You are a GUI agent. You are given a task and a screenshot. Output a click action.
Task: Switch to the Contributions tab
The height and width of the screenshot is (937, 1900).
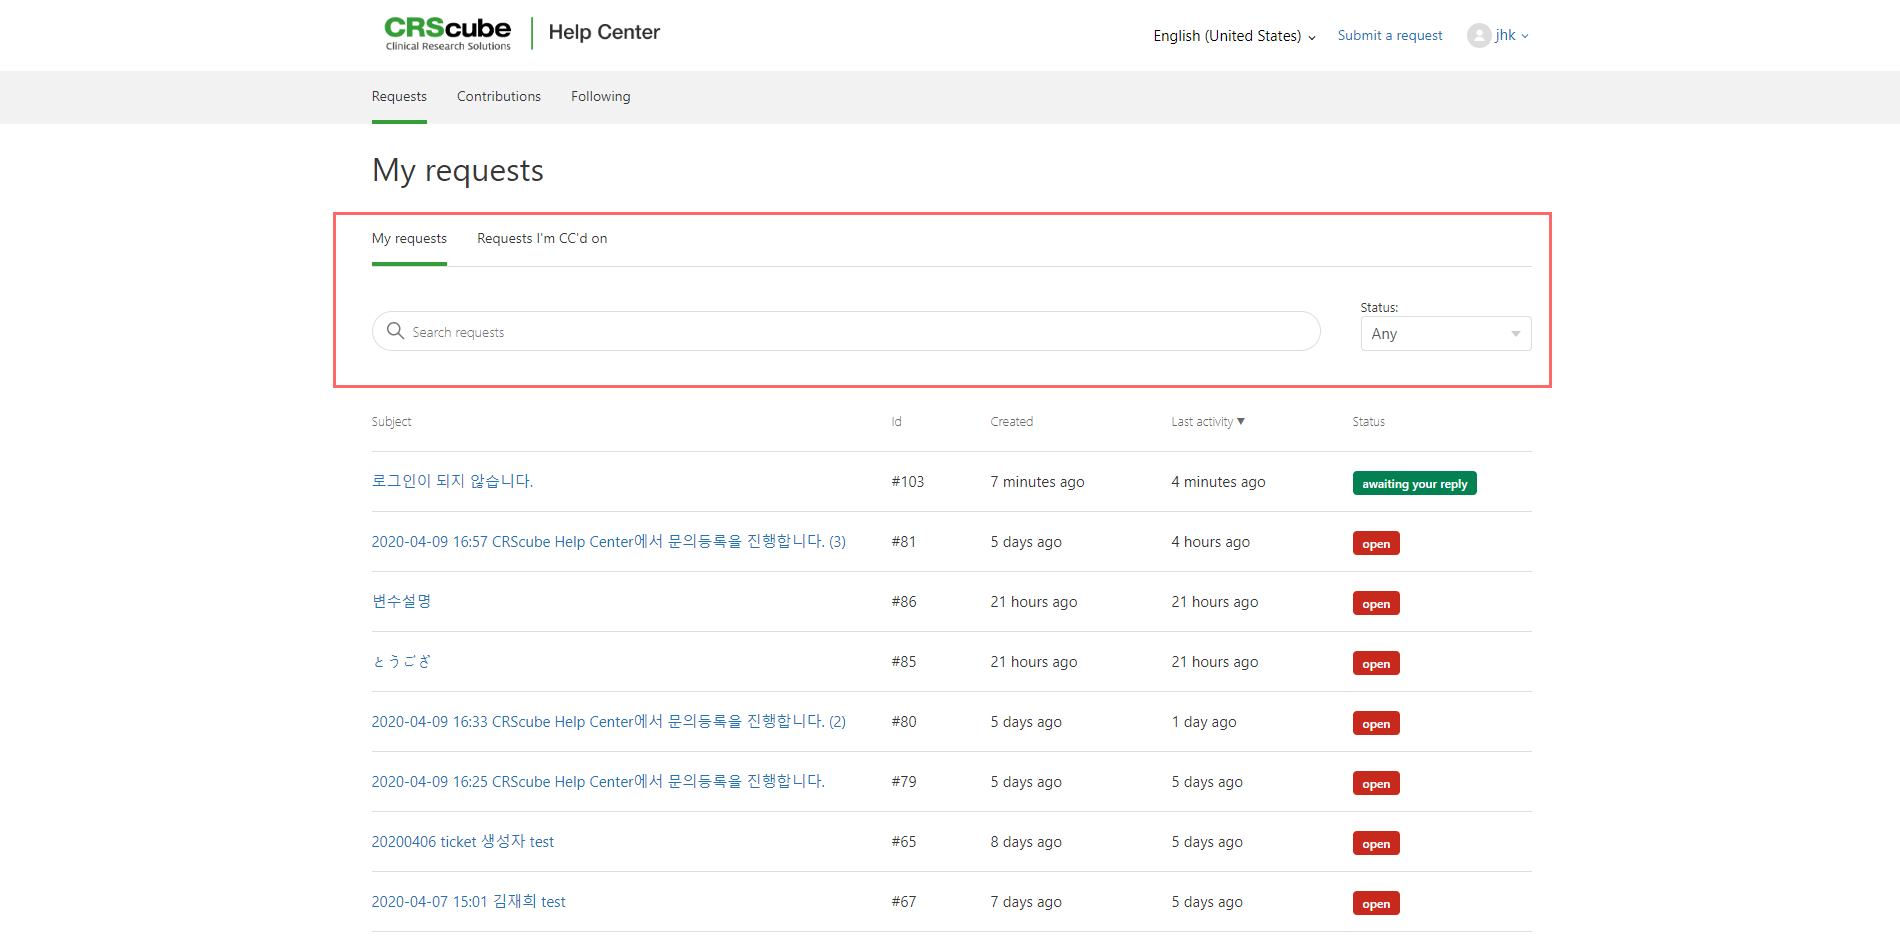[498, 97]
